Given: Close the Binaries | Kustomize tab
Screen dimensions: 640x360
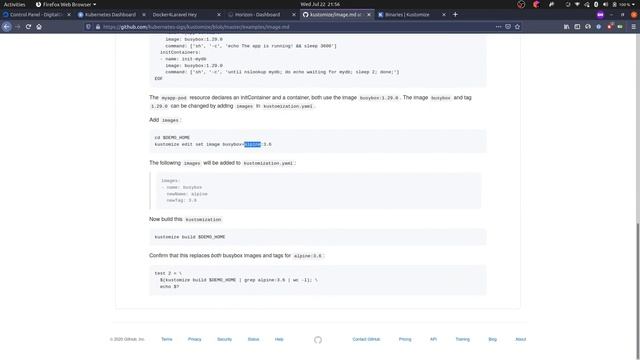Looking at the screenshot, I should pos(444,15).
